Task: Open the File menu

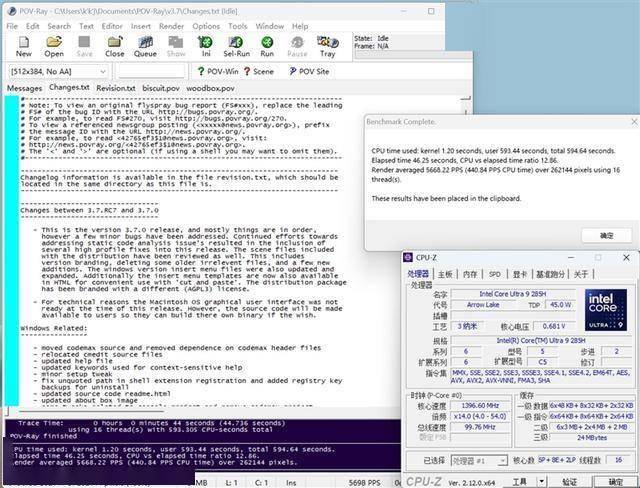Action: (12, 26)
